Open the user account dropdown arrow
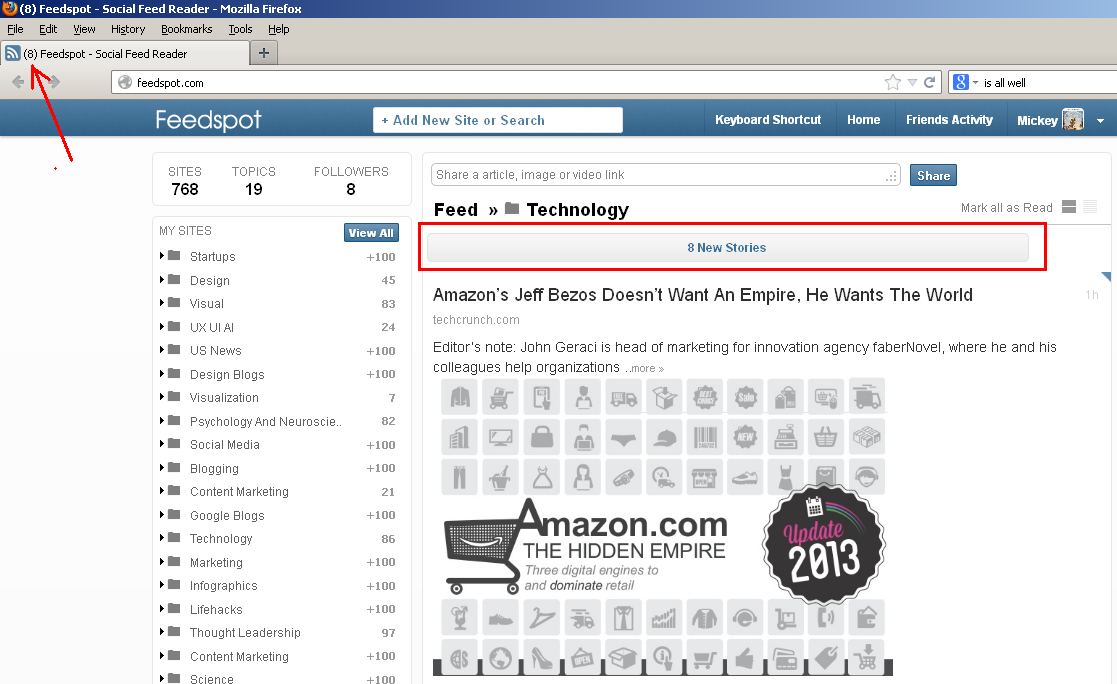The height and width of the screenshot is (684, 1117). click(1101, 121)
